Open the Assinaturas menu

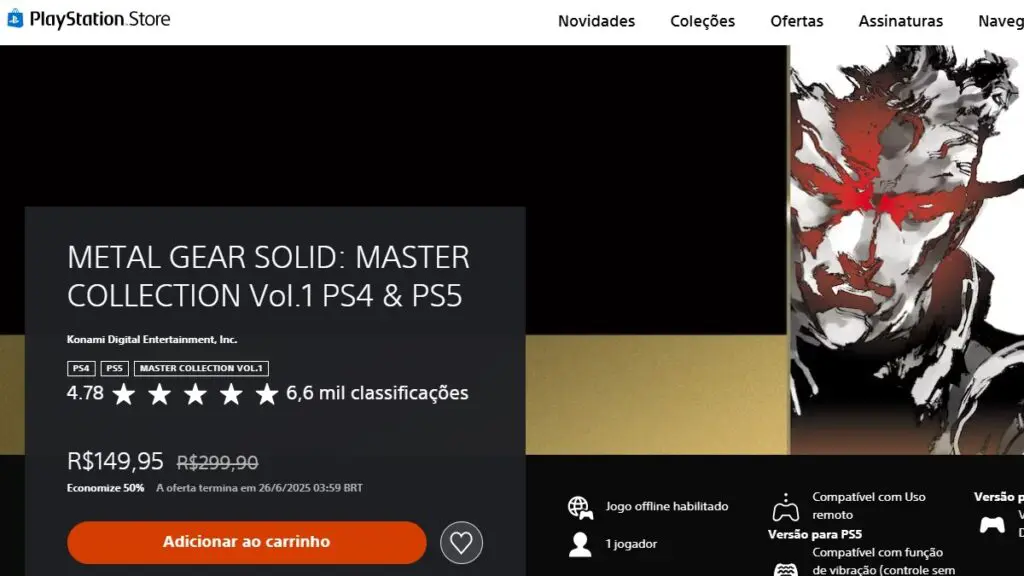pyautogui.click(x=901, y=21)
